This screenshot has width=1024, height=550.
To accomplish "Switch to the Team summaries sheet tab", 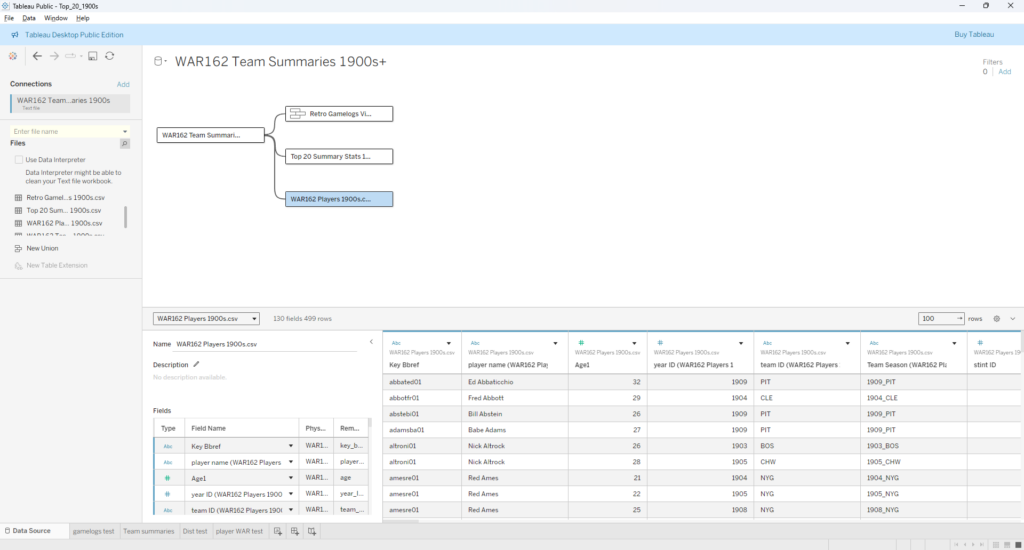I will [x=148, y=531].
